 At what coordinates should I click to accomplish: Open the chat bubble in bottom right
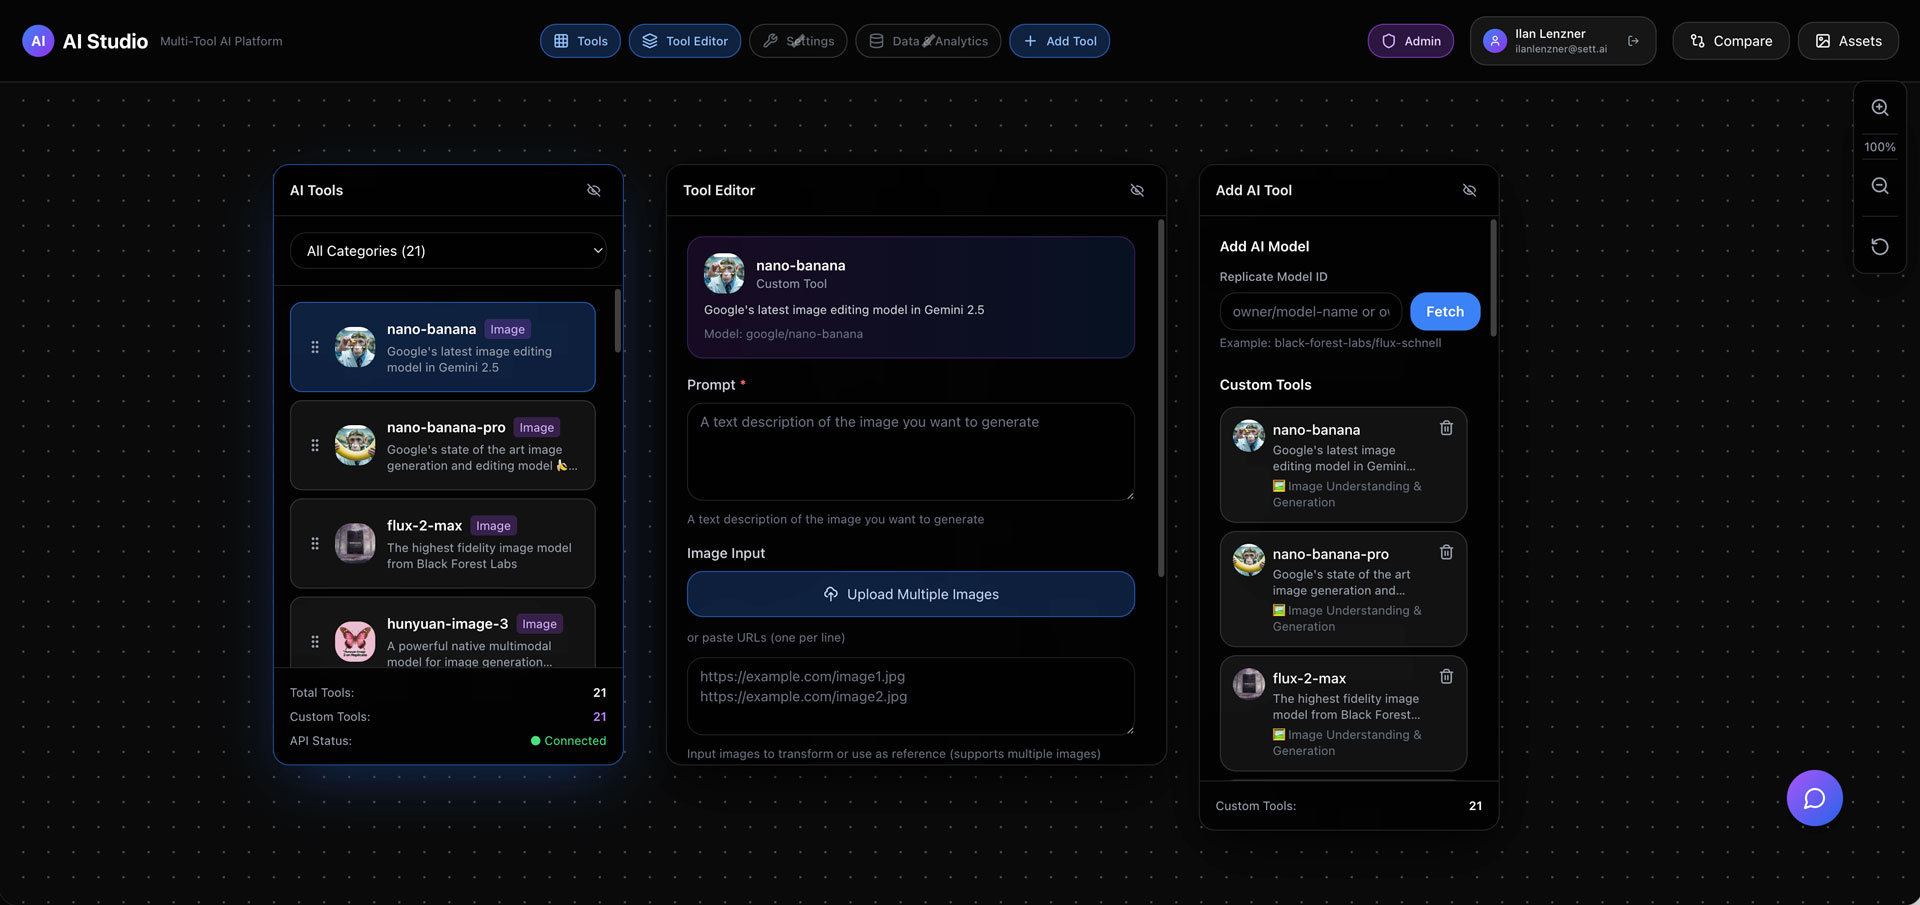1814,798
